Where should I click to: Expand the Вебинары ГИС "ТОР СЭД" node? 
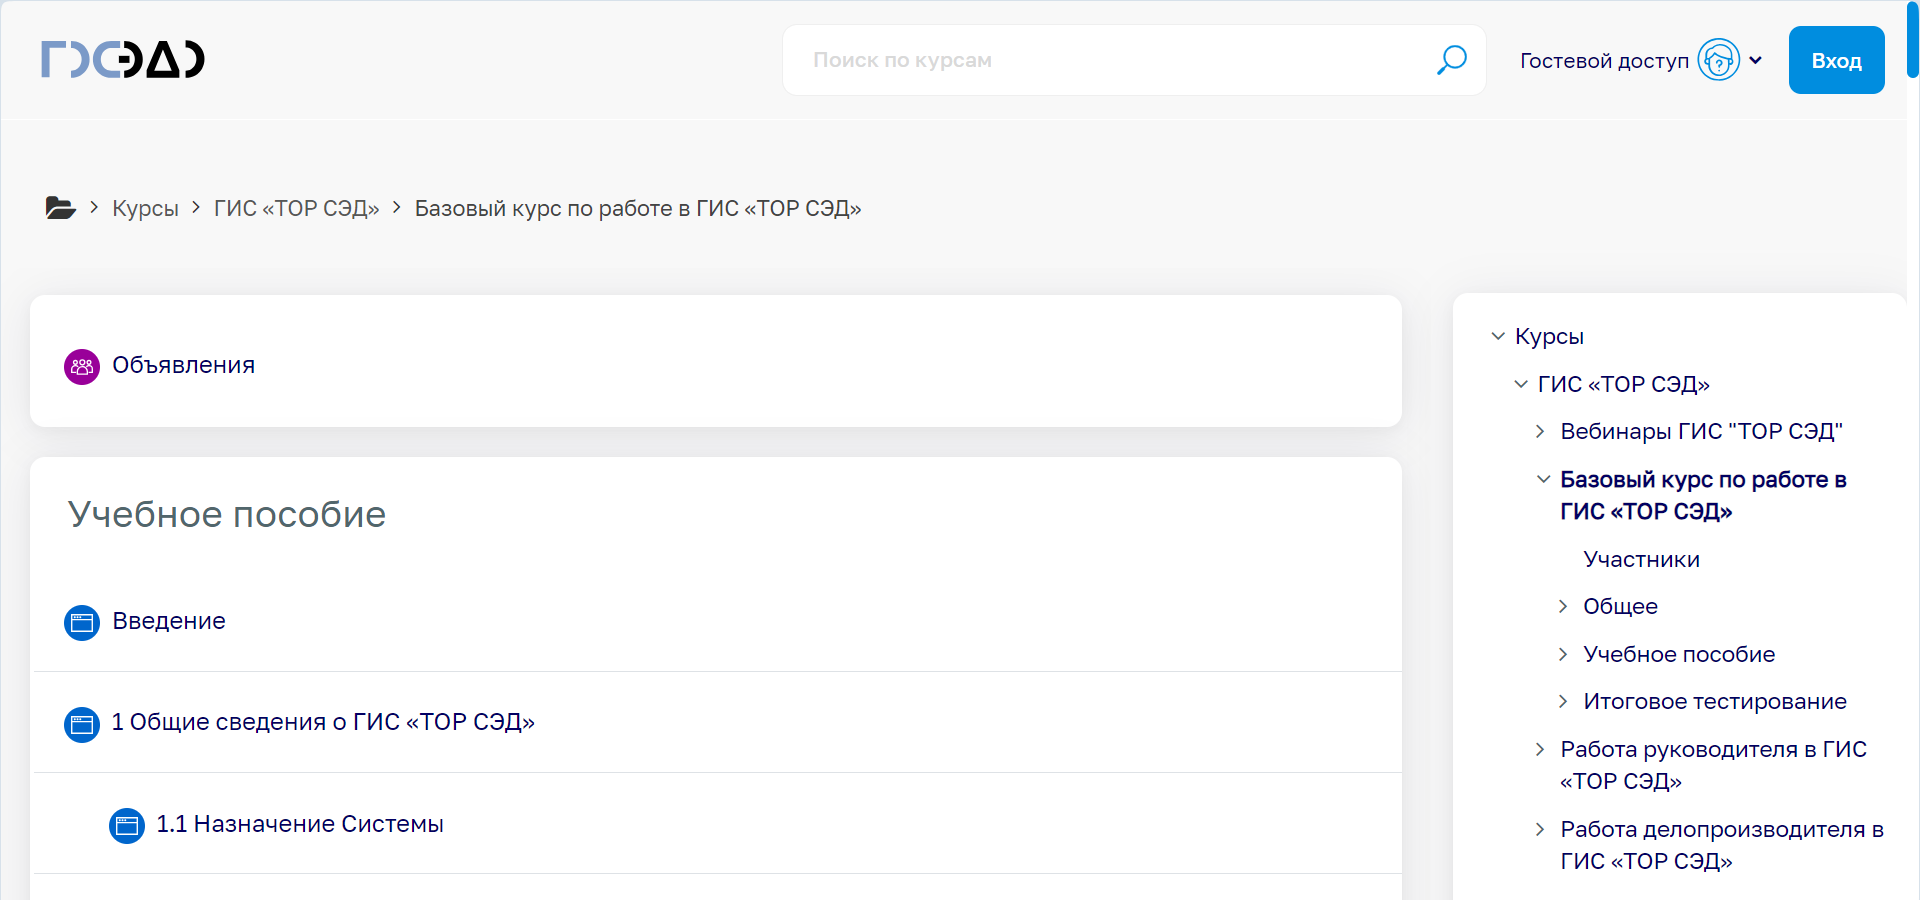click(x=1540, y=432)
